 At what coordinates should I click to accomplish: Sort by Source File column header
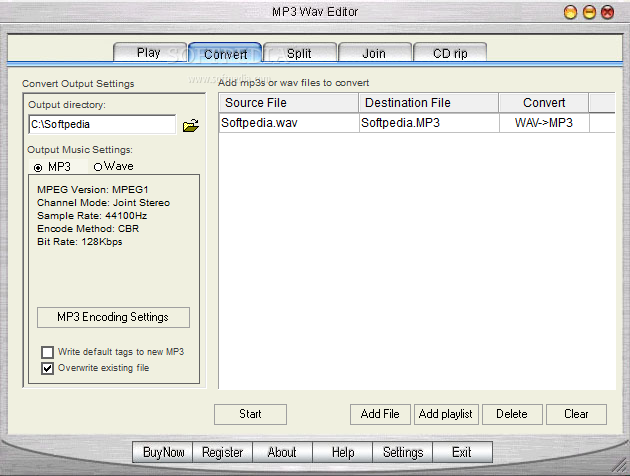tap(288, 103)
